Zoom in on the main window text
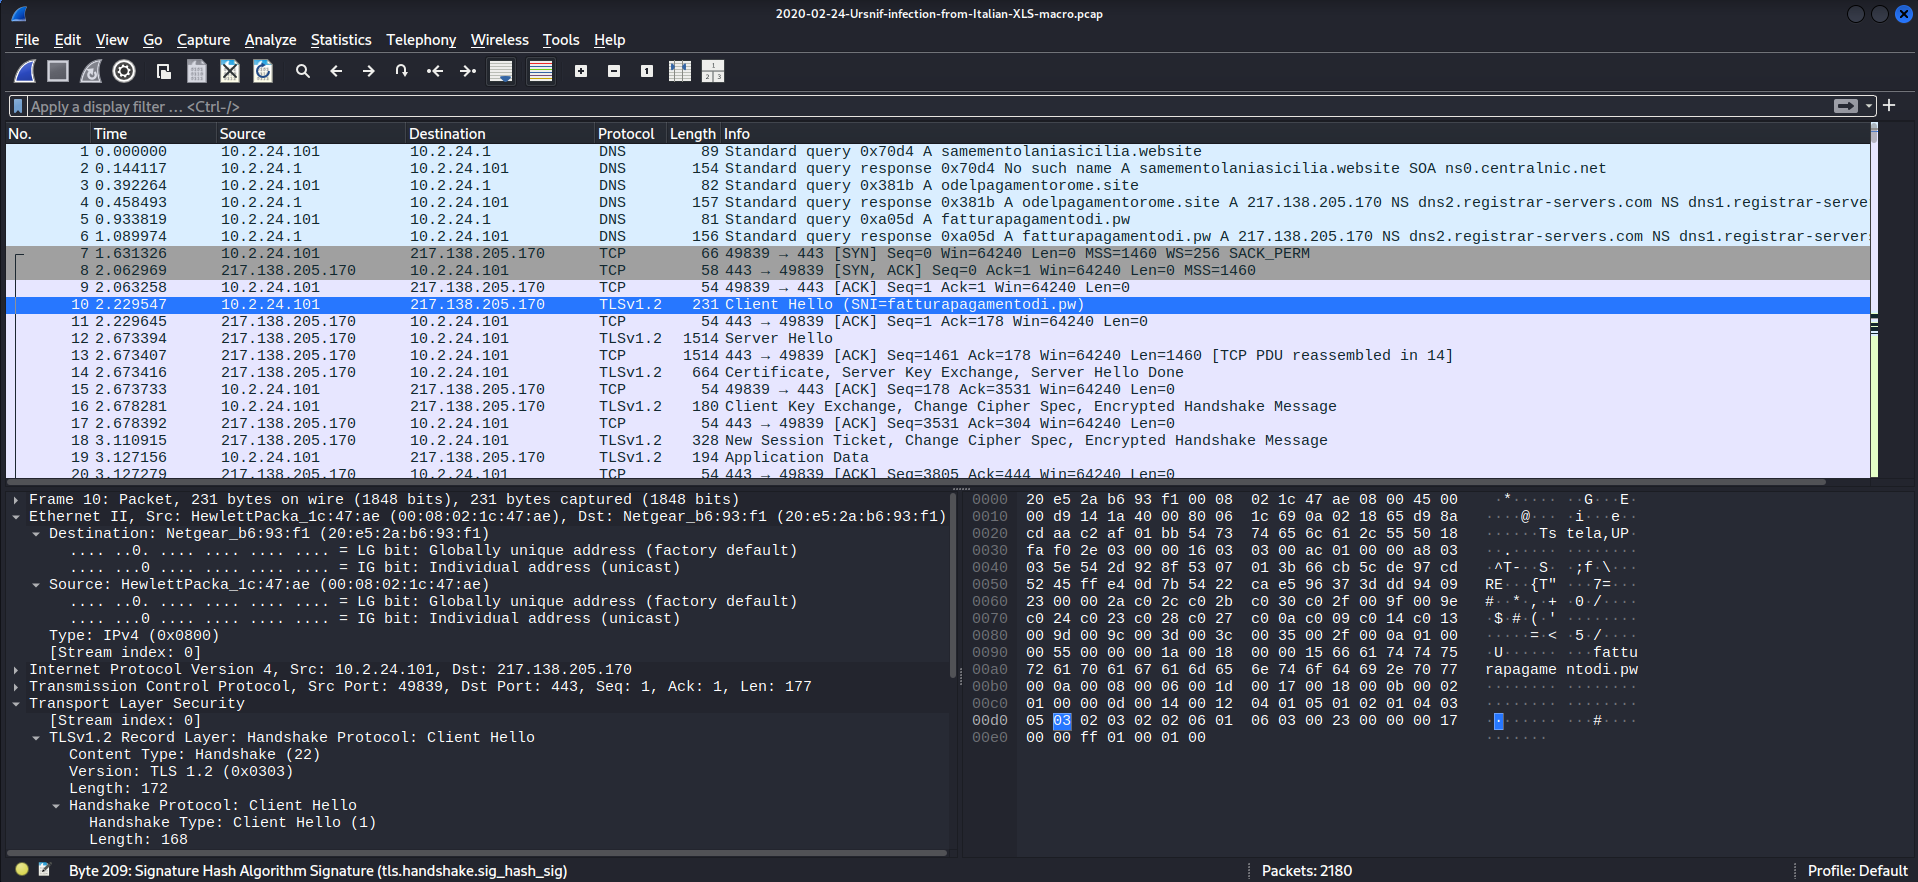Screen dimensions: 1918x882 [x=581, y=71]
